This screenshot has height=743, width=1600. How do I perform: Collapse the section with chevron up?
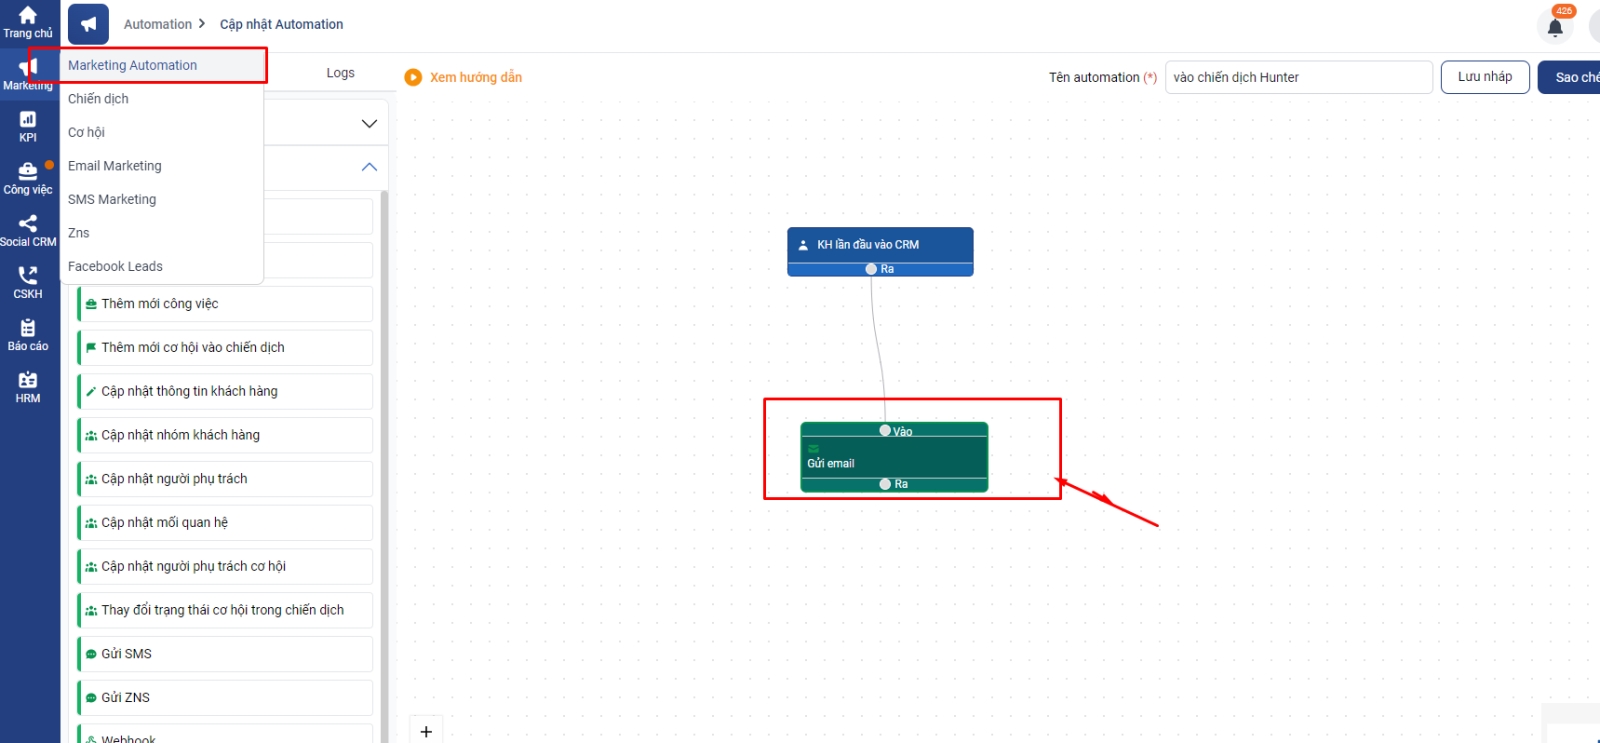[369, 167]
